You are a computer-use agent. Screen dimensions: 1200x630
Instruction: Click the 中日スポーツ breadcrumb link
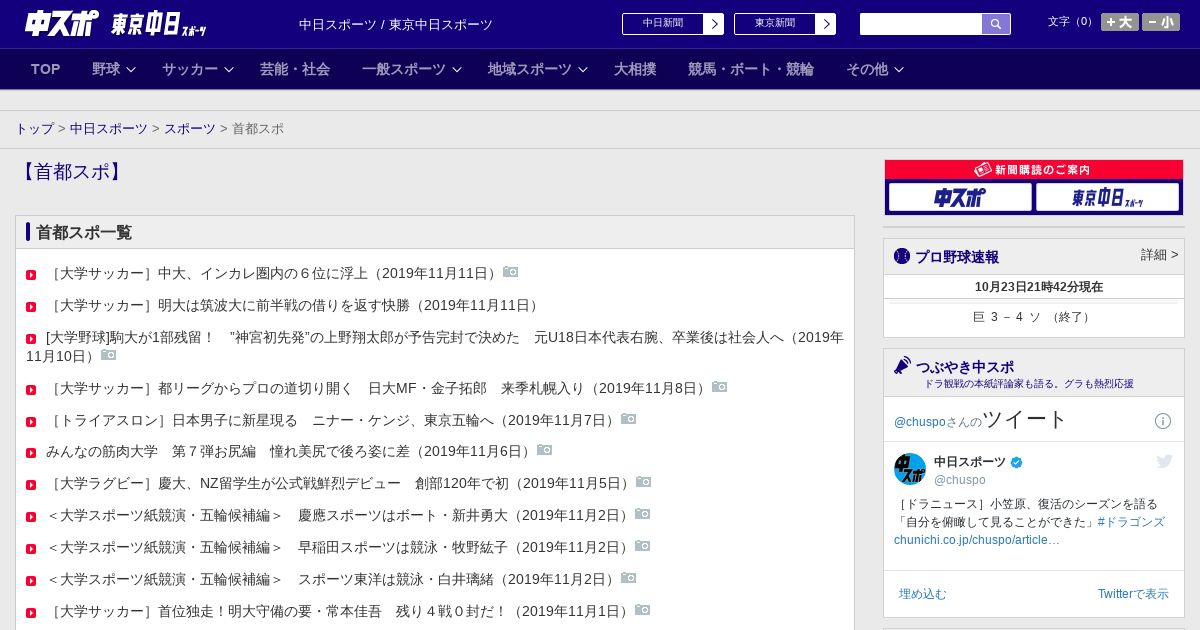tap(109, 129)
